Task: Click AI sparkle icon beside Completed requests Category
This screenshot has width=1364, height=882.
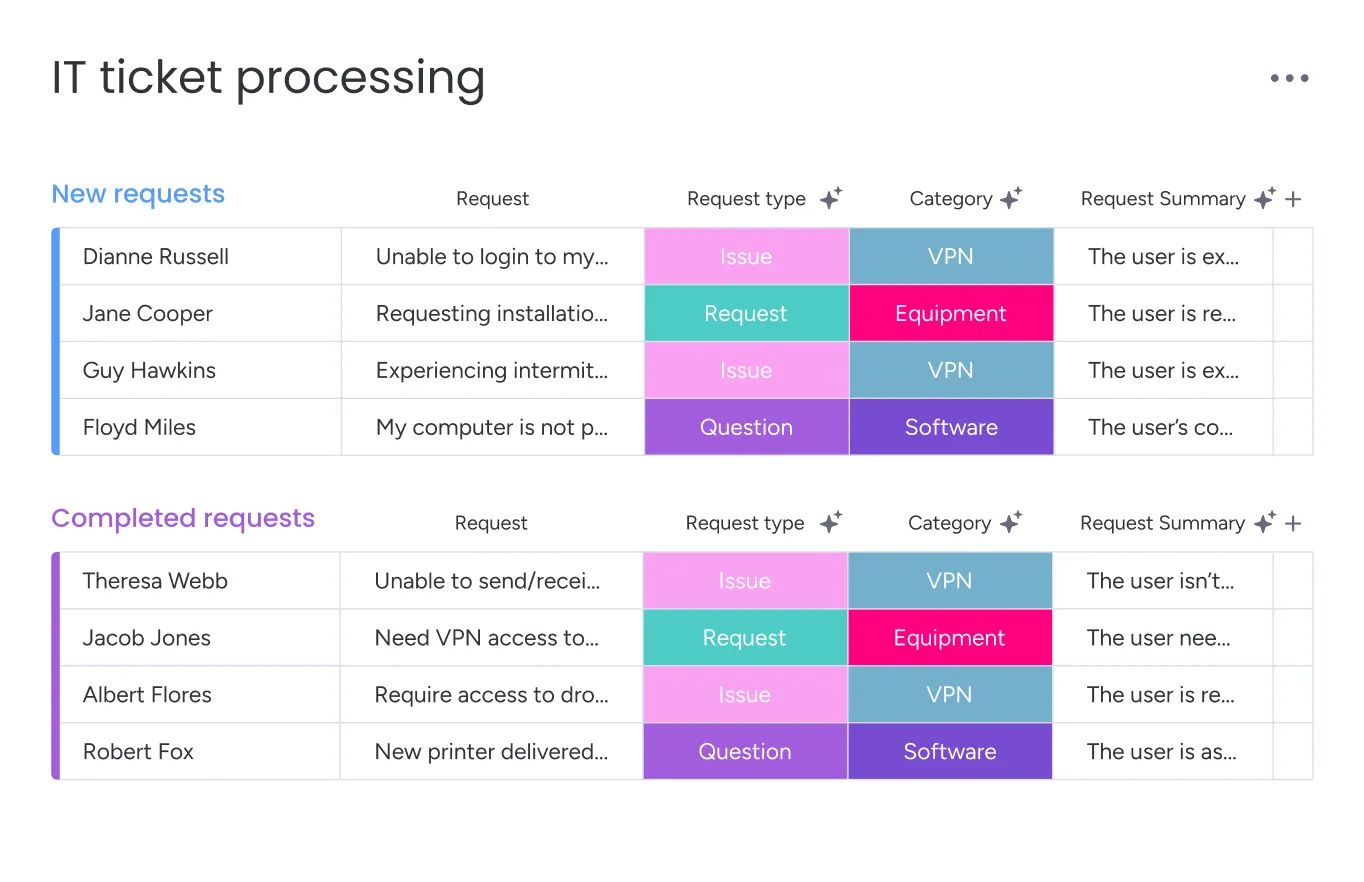Action: pos(1010,522)
